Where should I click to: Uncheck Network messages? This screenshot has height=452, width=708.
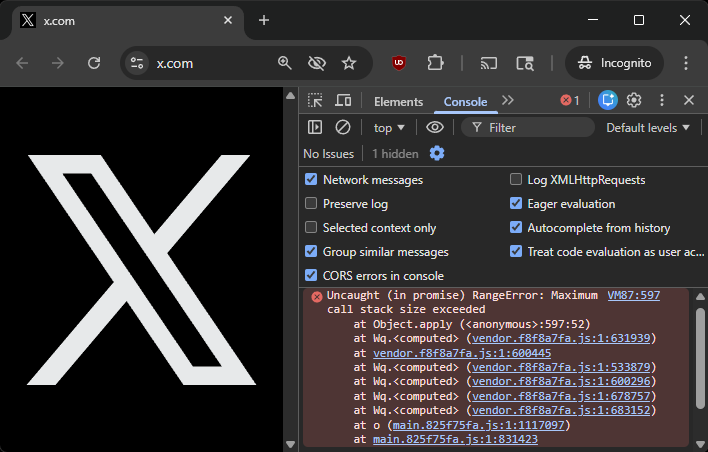(311, 179)
